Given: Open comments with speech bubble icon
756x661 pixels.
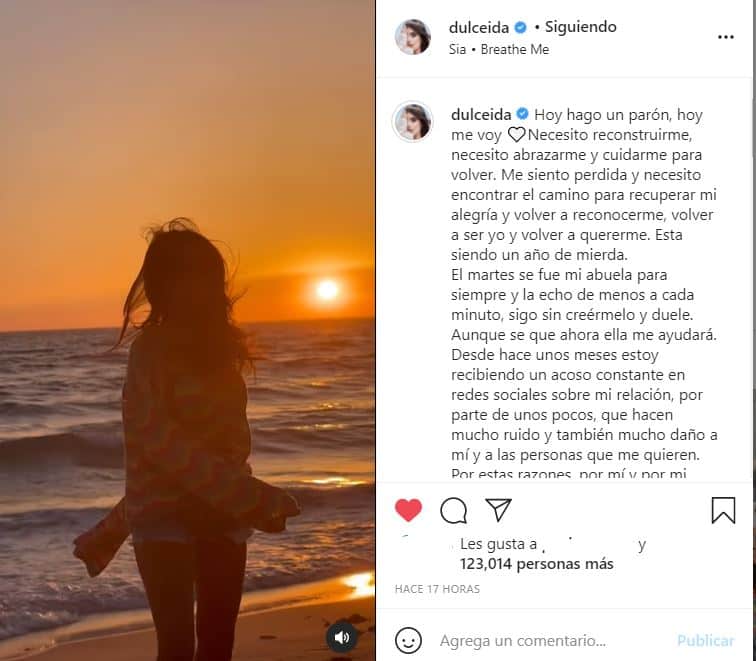Looking at the screenshot, I should click(453, 511).
